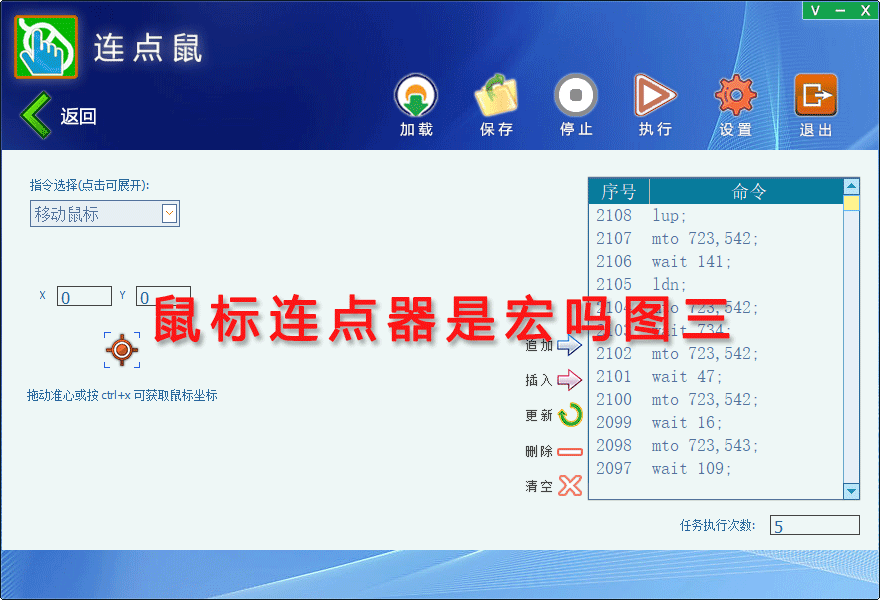Click the 命令 column header
Viewport: 880px width, 600px height.
[x=746, y=191]
